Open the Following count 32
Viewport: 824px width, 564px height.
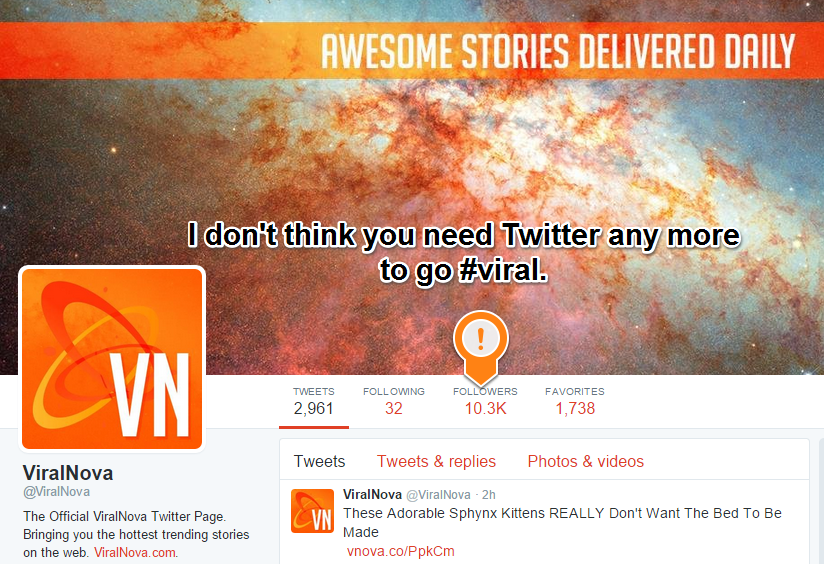pos(394,401)
